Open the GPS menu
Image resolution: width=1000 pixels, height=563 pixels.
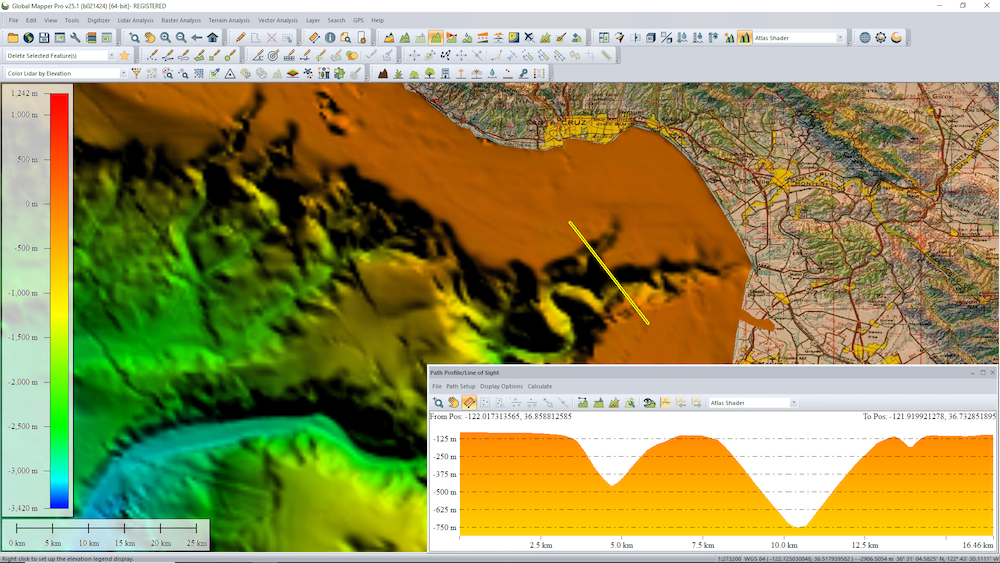(x=358, y=20)
